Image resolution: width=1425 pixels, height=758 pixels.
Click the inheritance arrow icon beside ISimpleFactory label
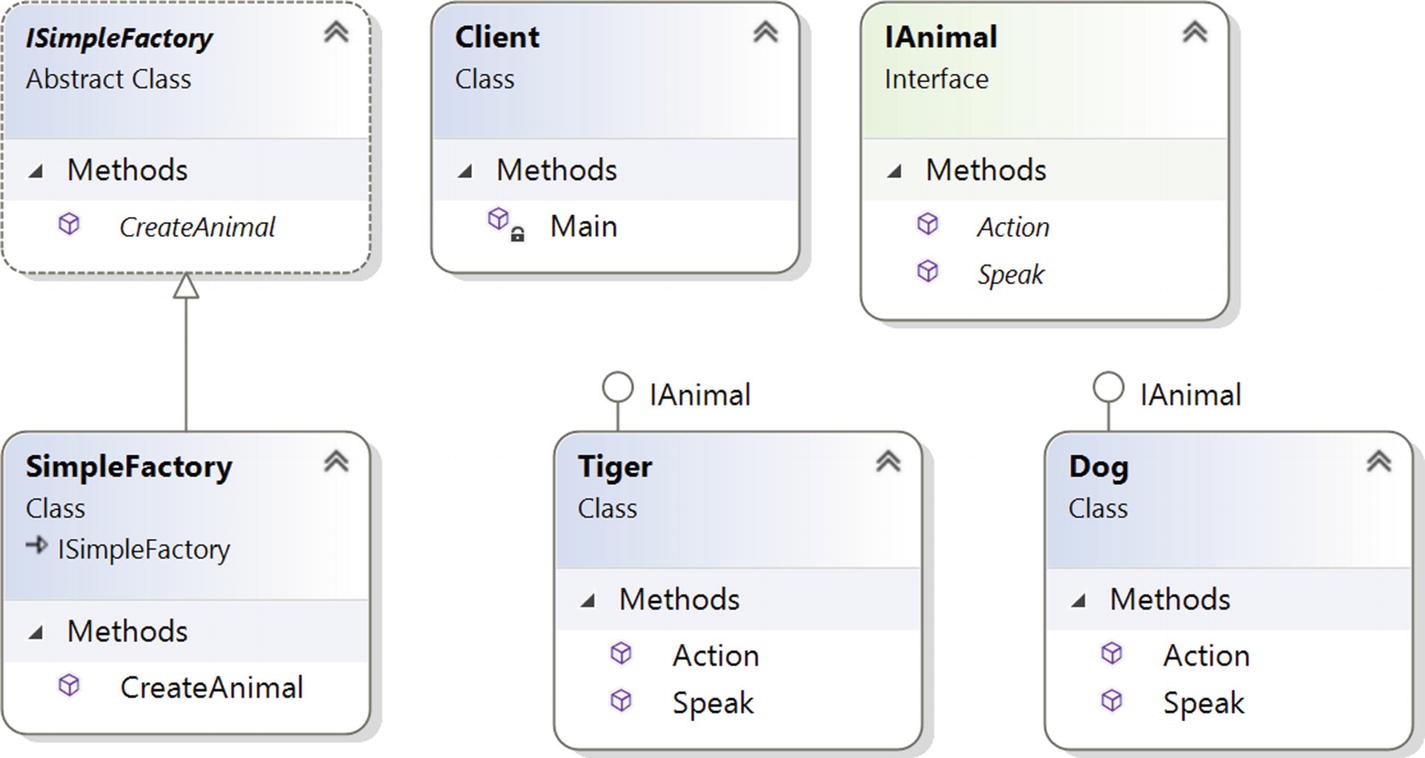37,546
